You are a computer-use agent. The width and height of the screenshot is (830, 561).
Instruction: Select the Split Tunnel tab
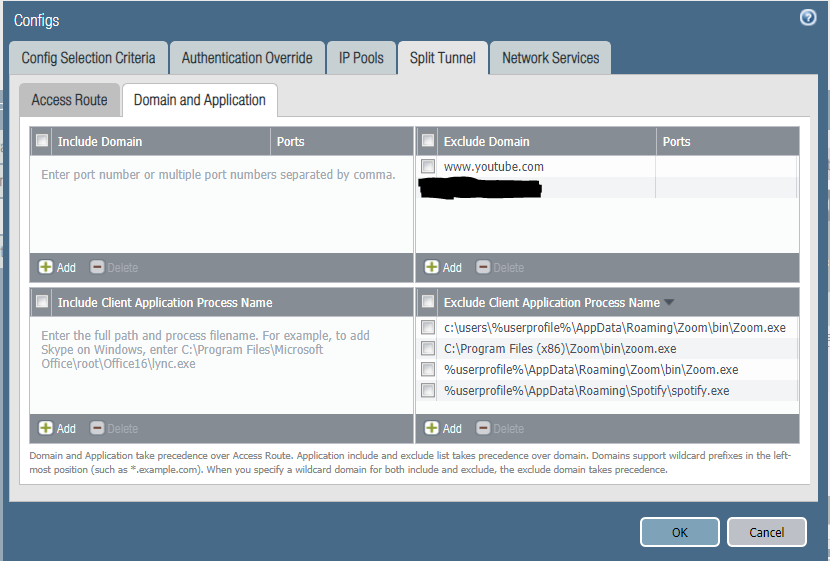click(x=443, y=58)
